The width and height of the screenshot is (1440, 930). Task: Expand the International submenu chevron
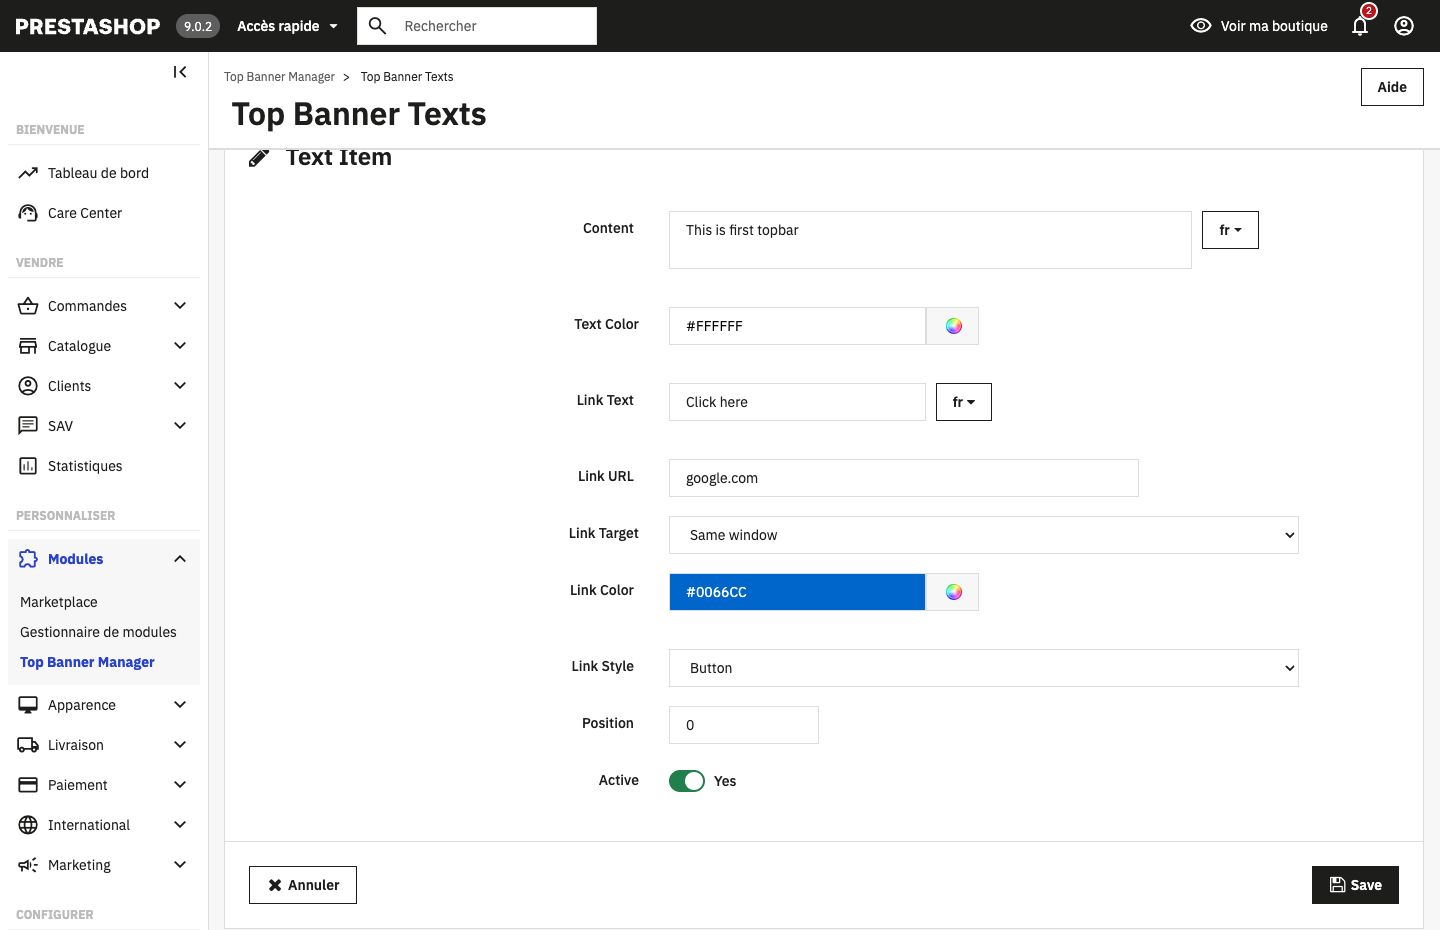click(180, 825)
